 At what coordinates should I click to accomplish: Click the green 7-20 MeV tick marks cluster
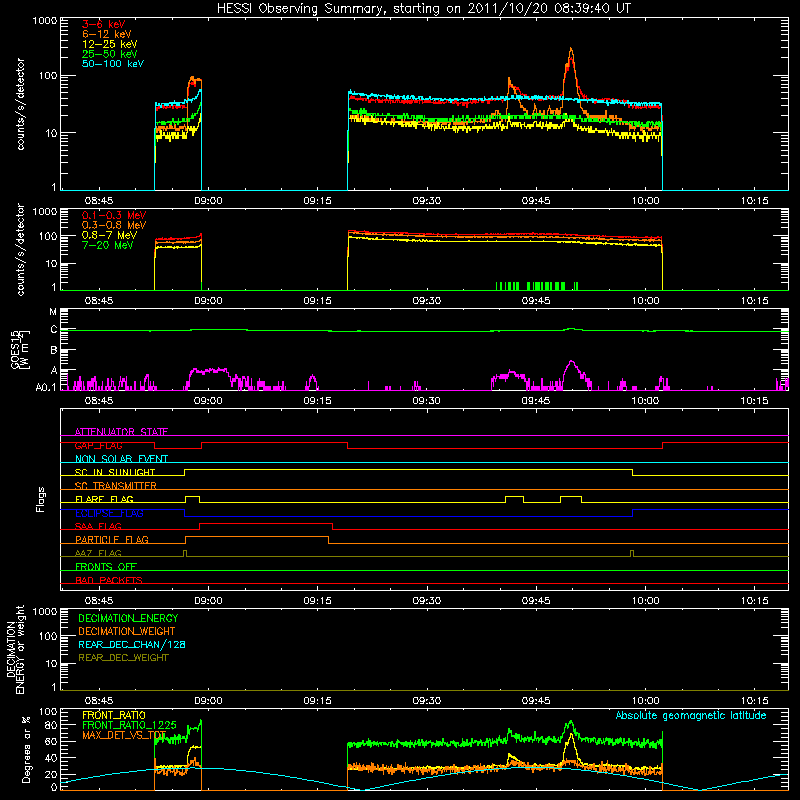pos(537,286)
